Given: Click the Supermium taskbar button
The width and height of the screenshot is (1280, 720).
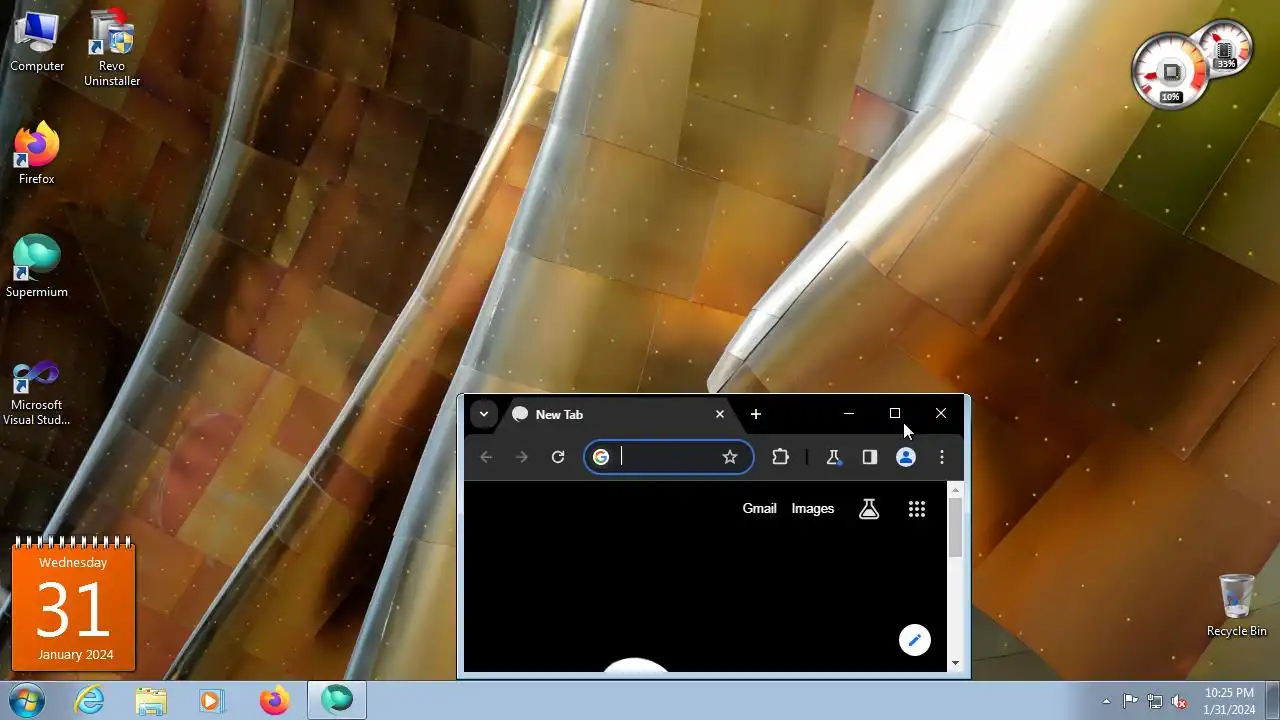Looking at the screenshot, I should [337, 700].
